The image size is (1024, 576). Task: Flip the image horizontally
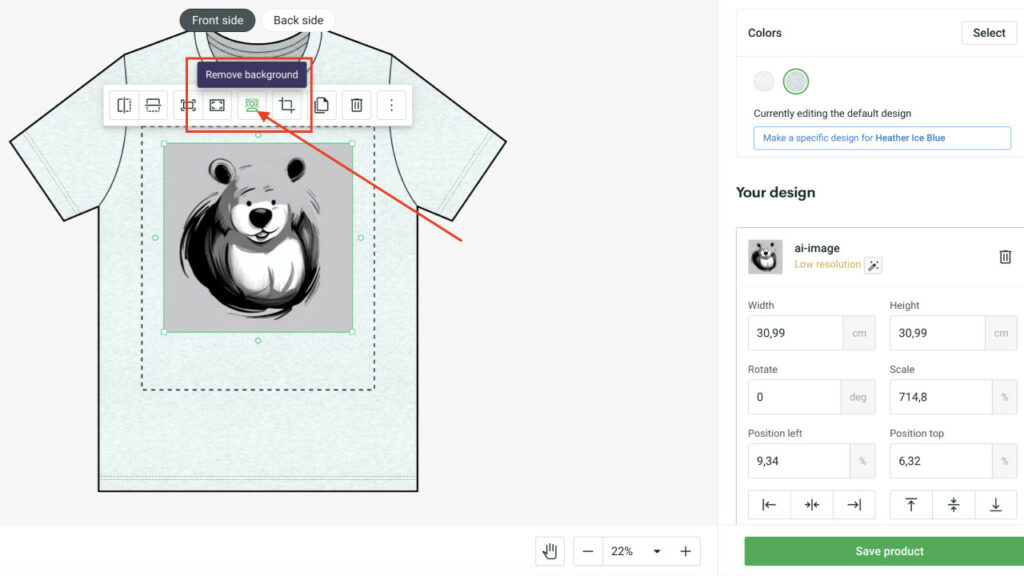coord(124,105)
